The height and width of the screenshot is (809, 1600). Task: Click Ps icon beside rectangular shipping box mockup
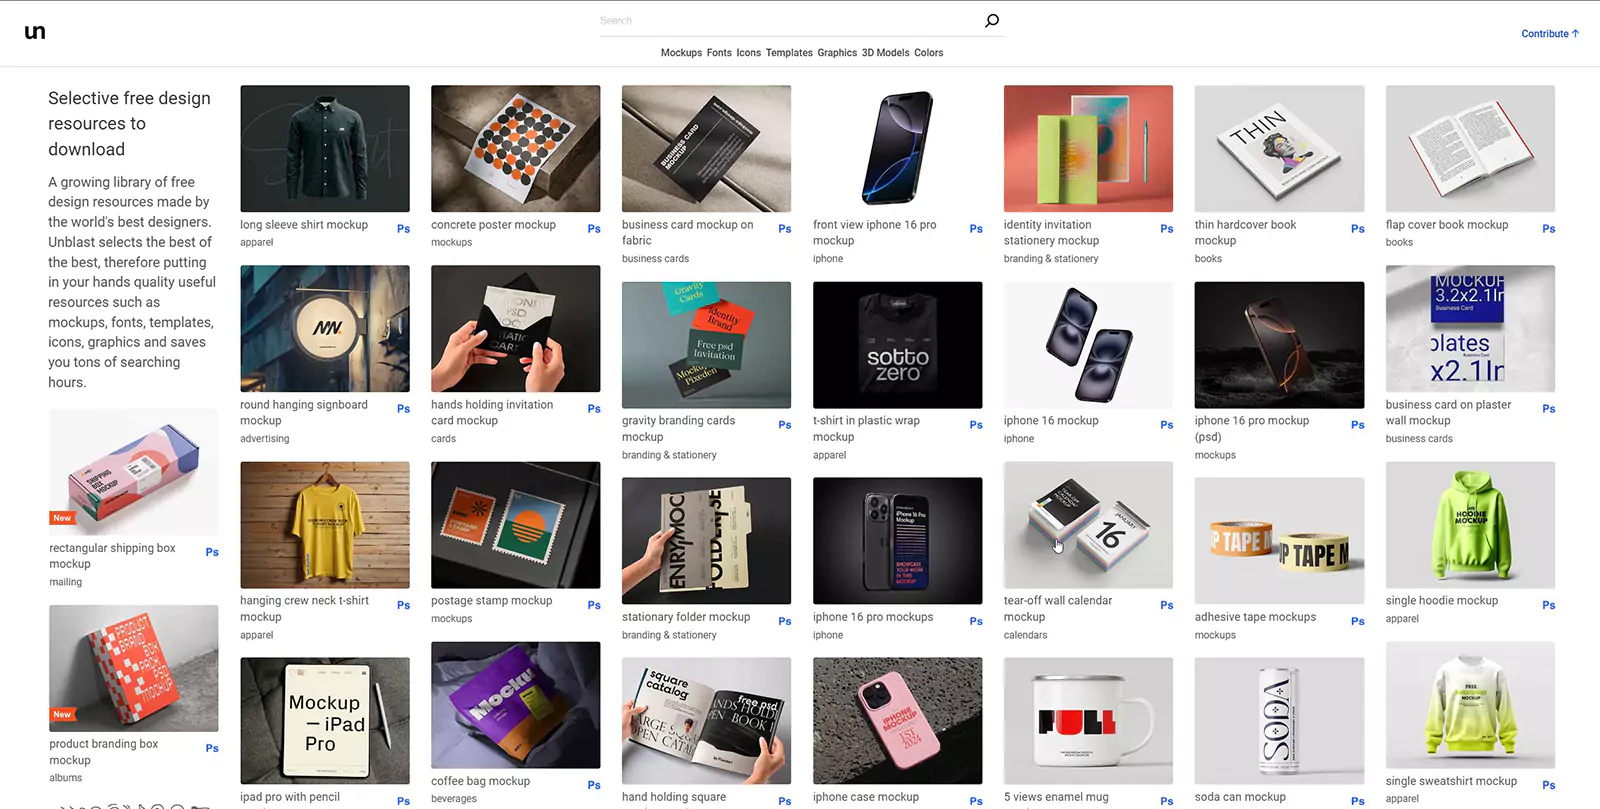[212, 552]
